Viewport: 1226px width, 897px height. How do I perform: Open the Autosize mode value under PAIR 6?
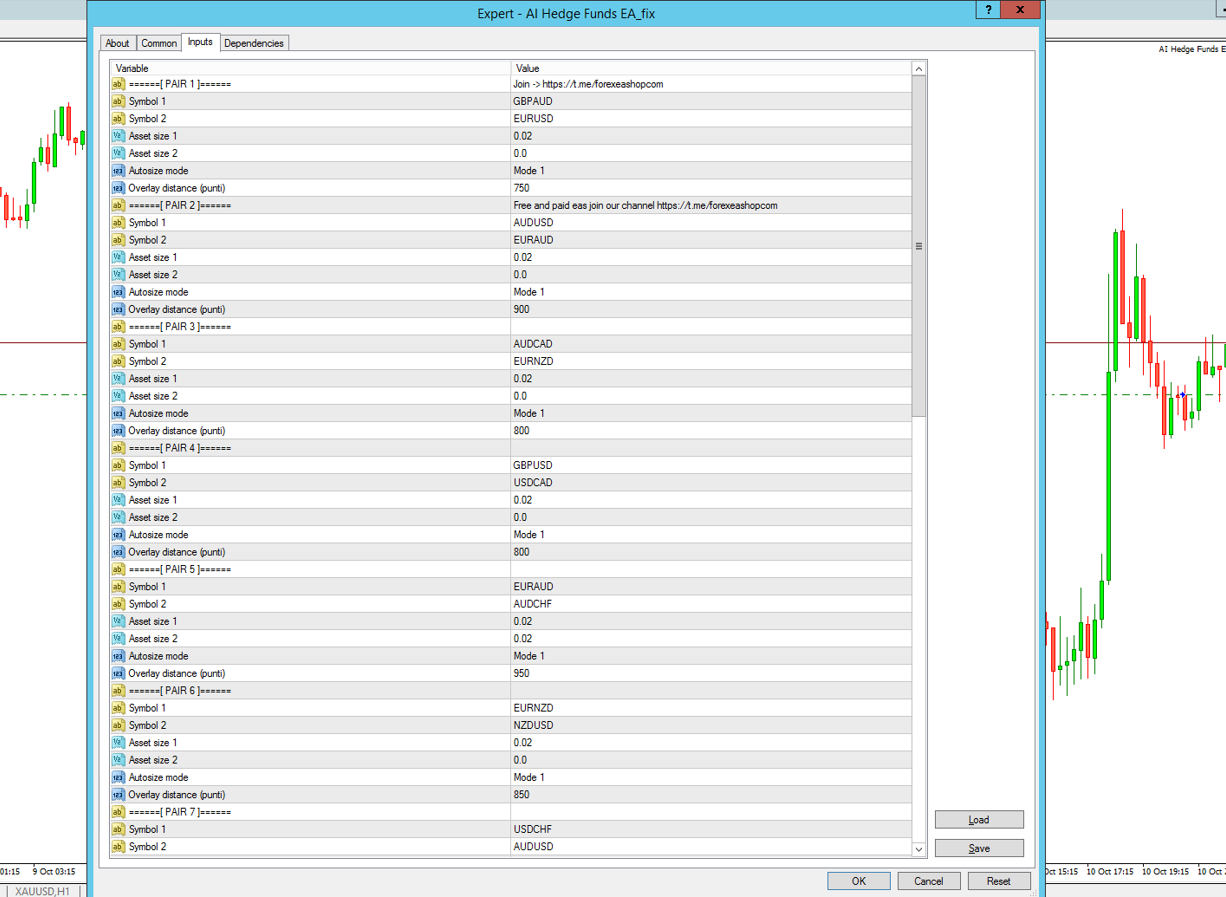point(710,778)
